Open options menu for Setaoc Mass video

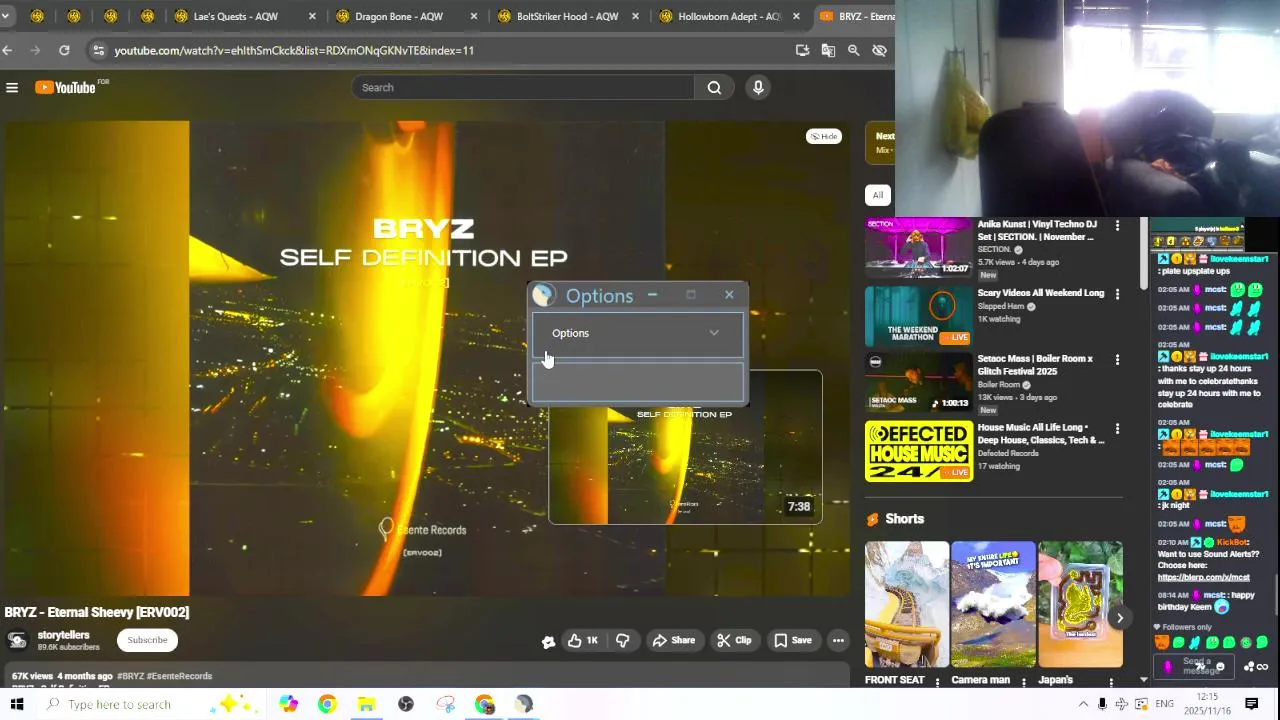(x=1117, y=360)
